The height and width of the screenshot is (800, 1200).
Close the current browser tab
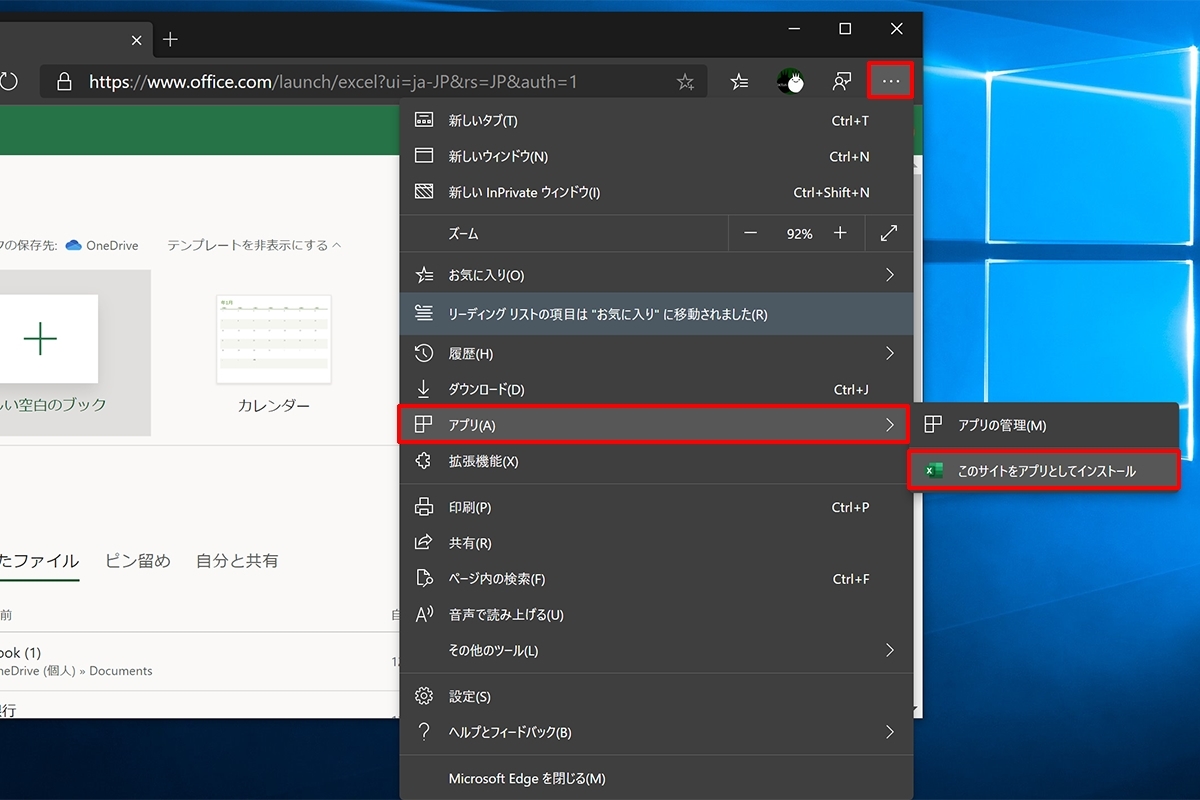coord(137,41)
